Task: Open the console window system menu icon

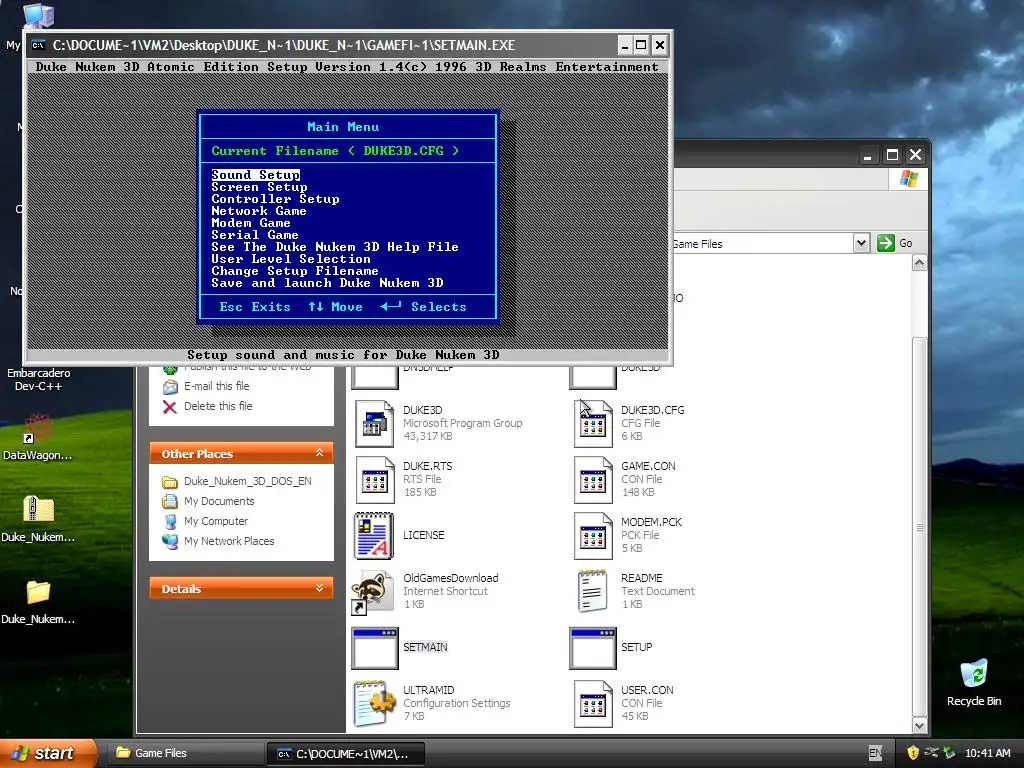Action: pos(39,45)
